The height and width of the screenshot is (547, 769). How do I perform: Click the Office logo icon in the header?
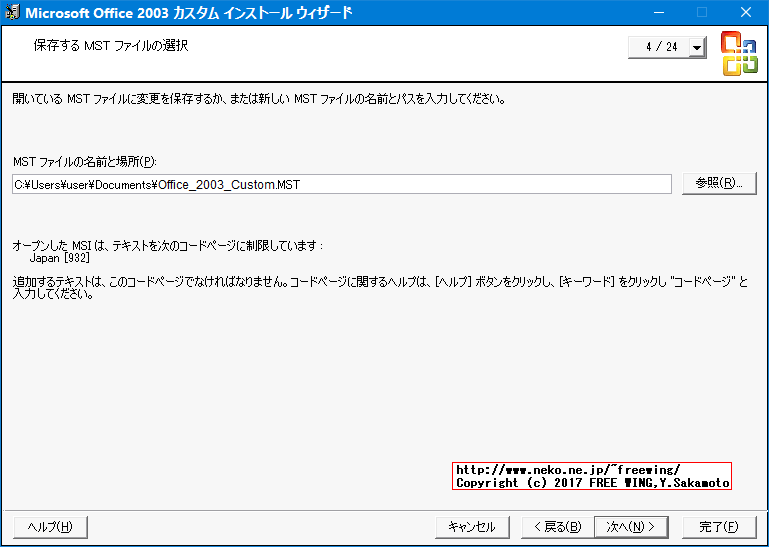click(x=739, y=53)
